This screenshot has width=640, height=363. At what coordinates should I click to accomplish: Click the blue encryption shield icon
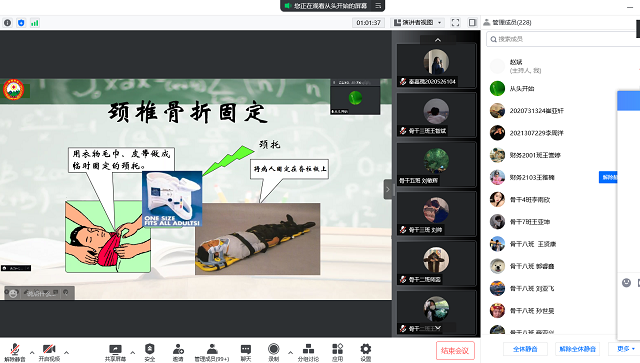pos(21,23)
